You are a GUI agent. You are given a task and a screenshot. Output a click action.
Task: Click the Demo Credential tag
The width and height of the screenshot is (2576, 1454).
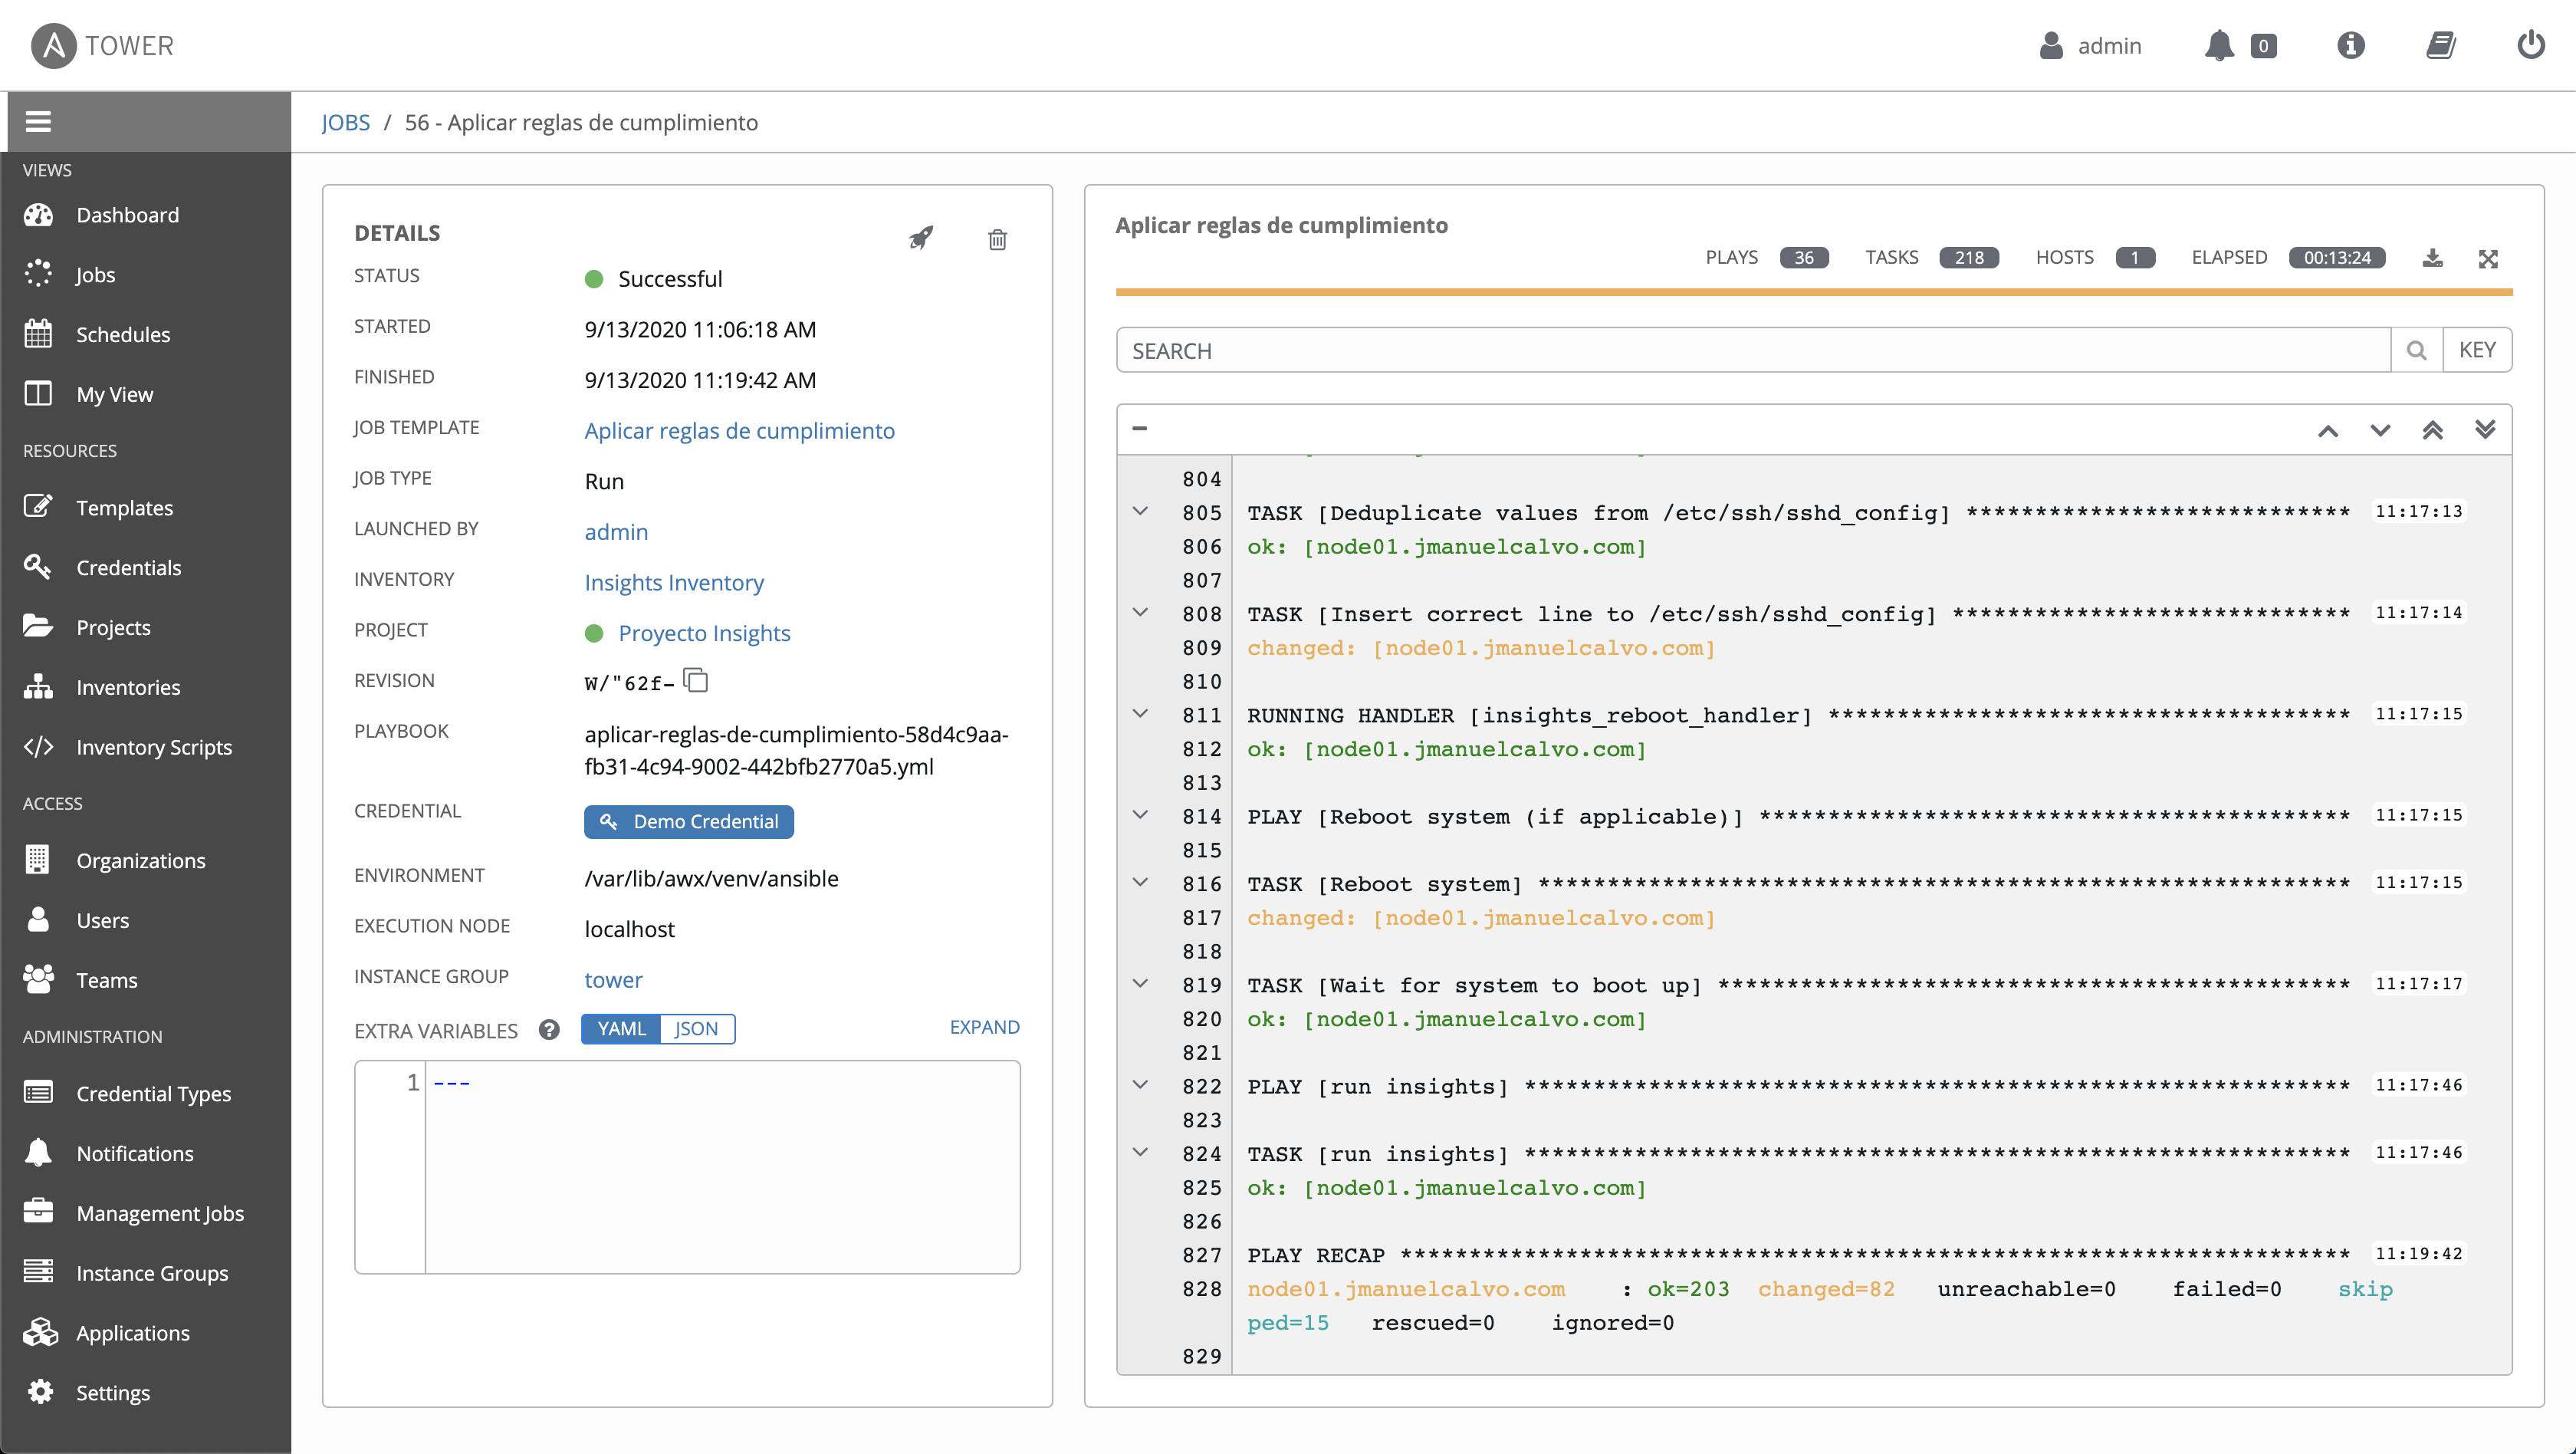tap(689, 822)
